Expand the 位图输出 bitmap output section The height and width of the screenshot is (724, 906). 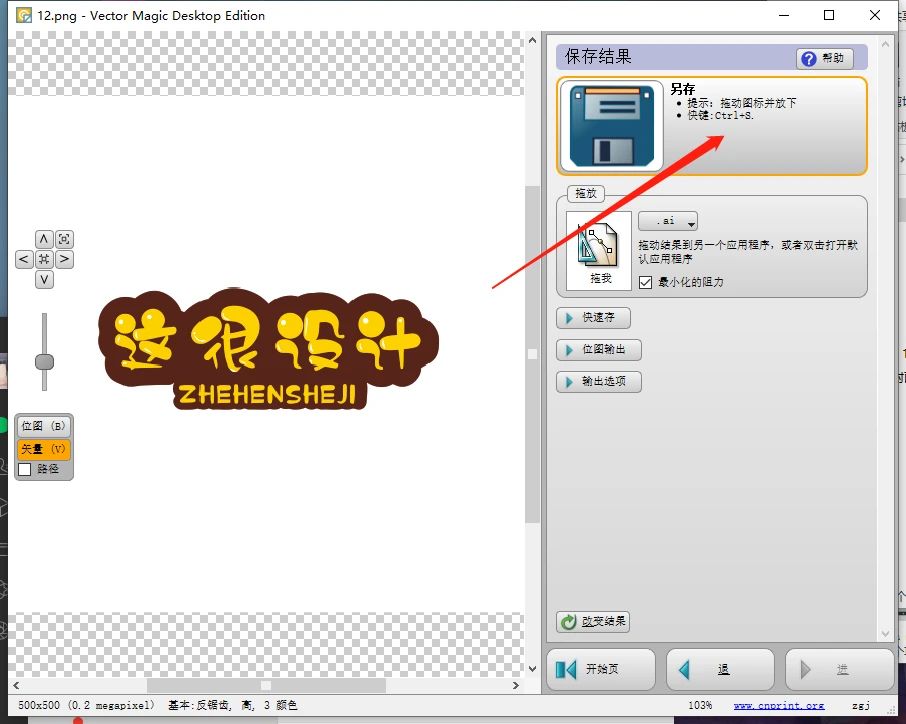[598, 350]
